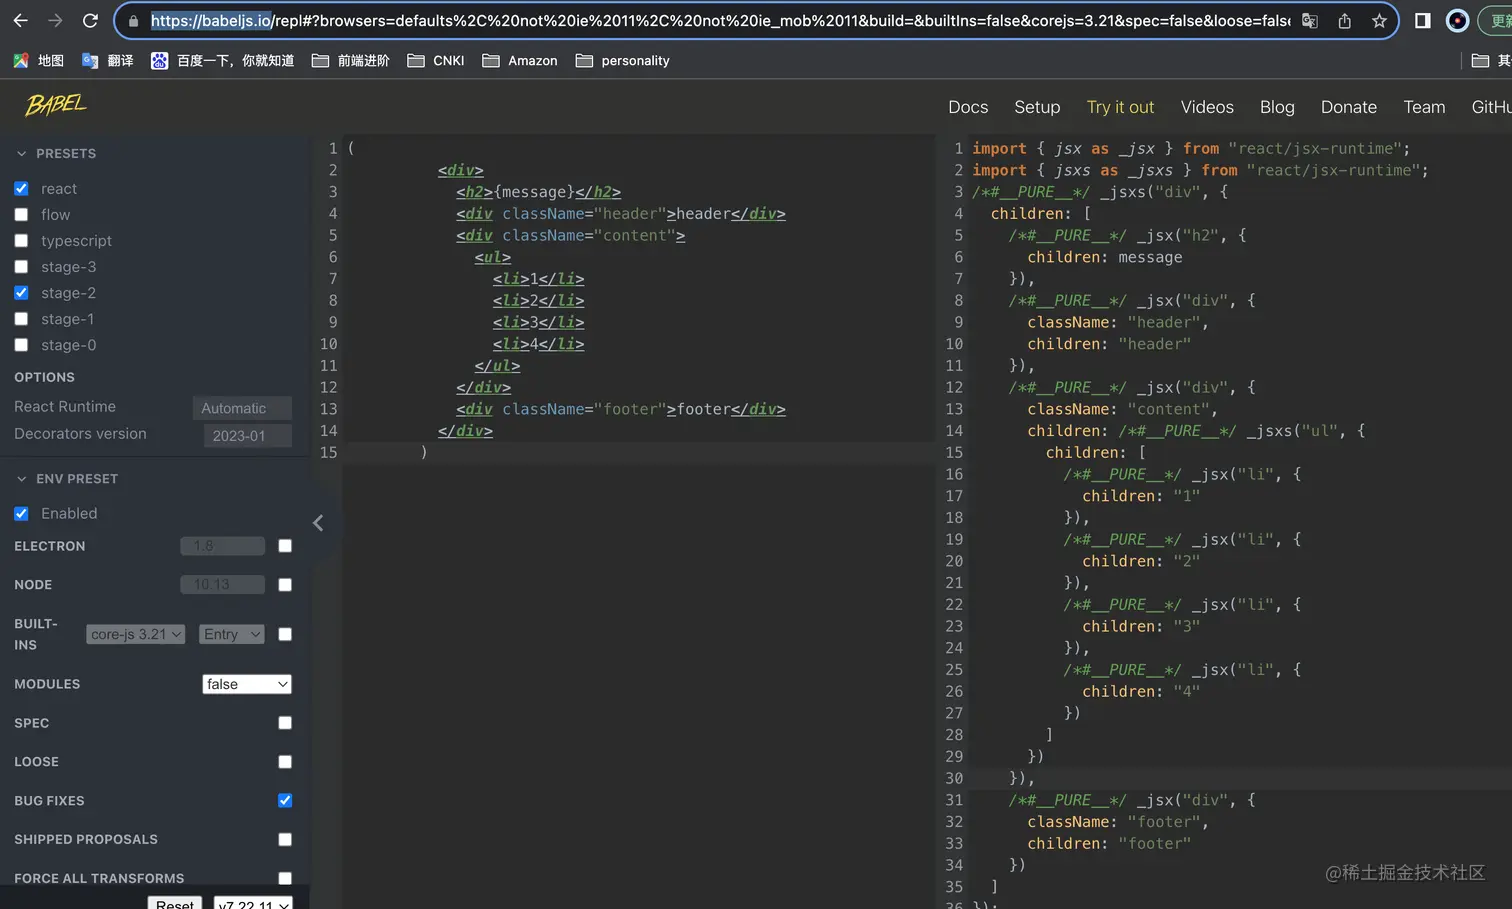Click the Babel logo icon

pos(56,105)
